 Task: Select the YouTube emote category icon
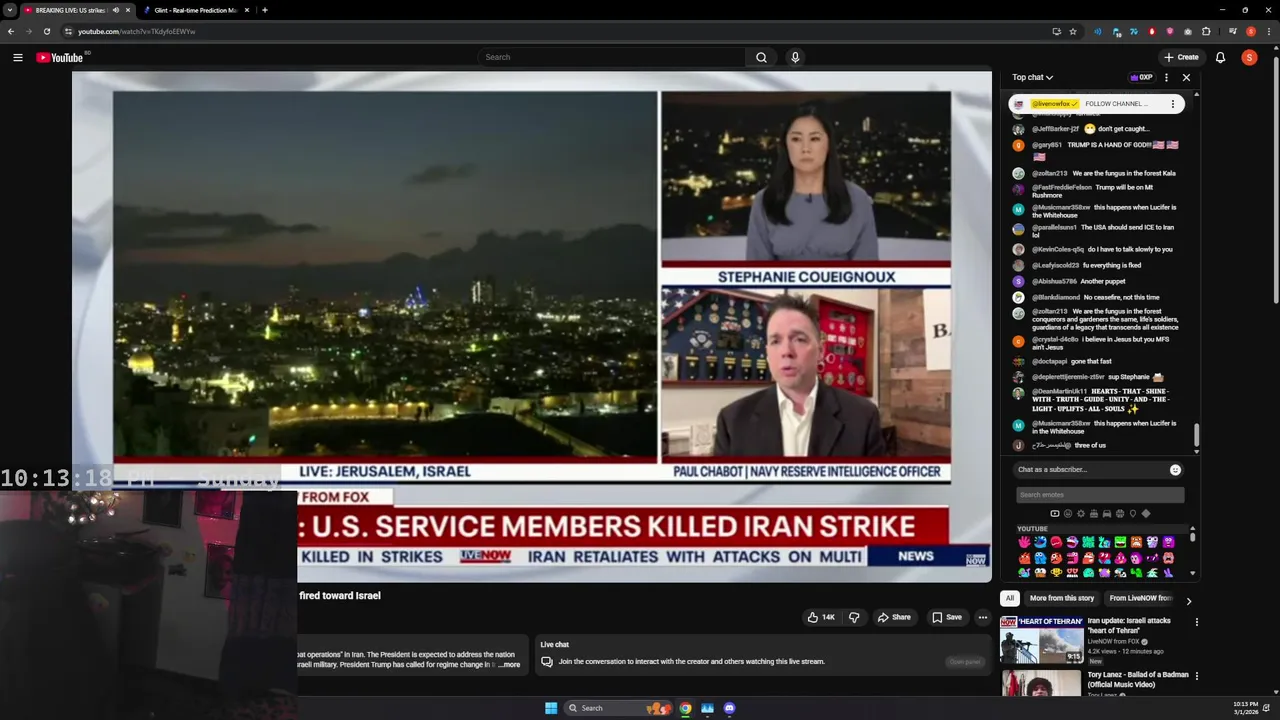pyautogui.click(x=1055, y=514)
